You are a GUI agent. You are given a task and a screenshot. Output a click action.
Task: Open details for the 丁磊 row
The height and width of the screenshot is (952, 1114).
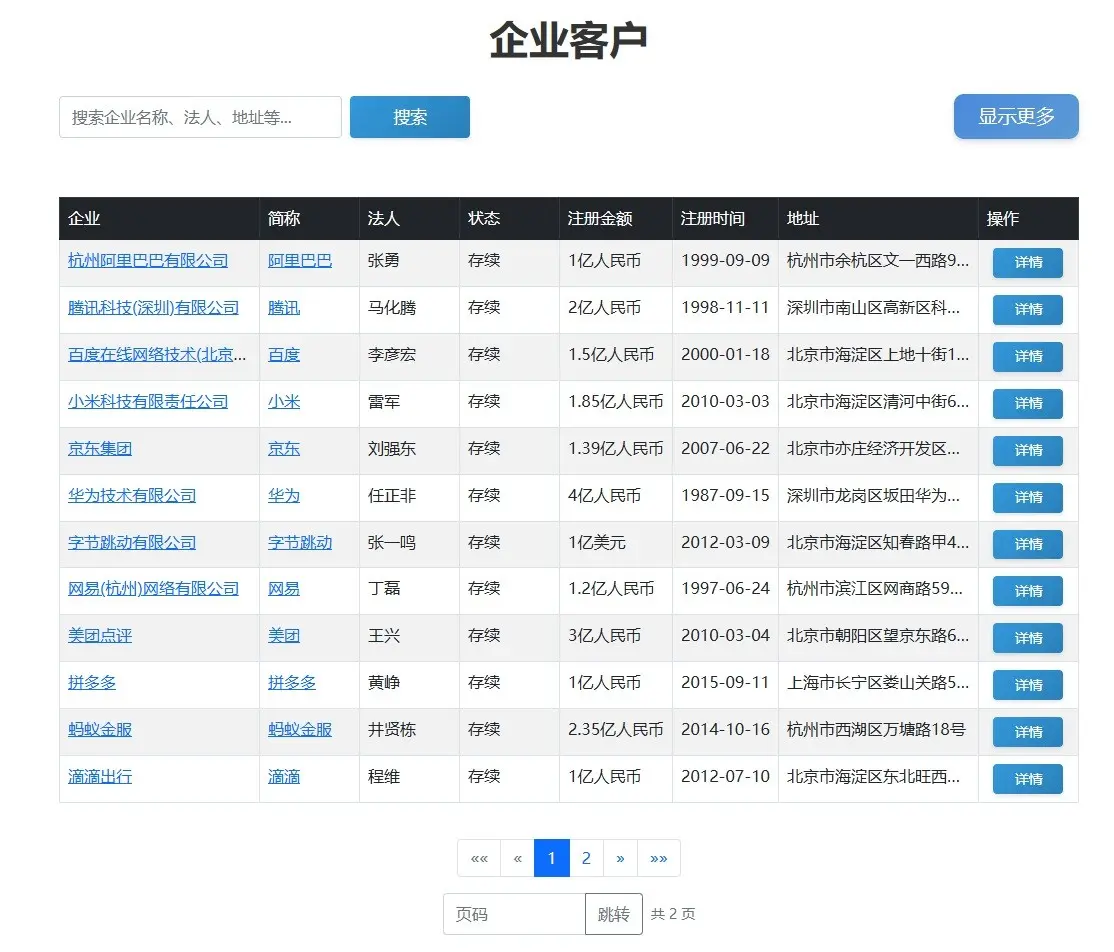tap(1027, 591)
